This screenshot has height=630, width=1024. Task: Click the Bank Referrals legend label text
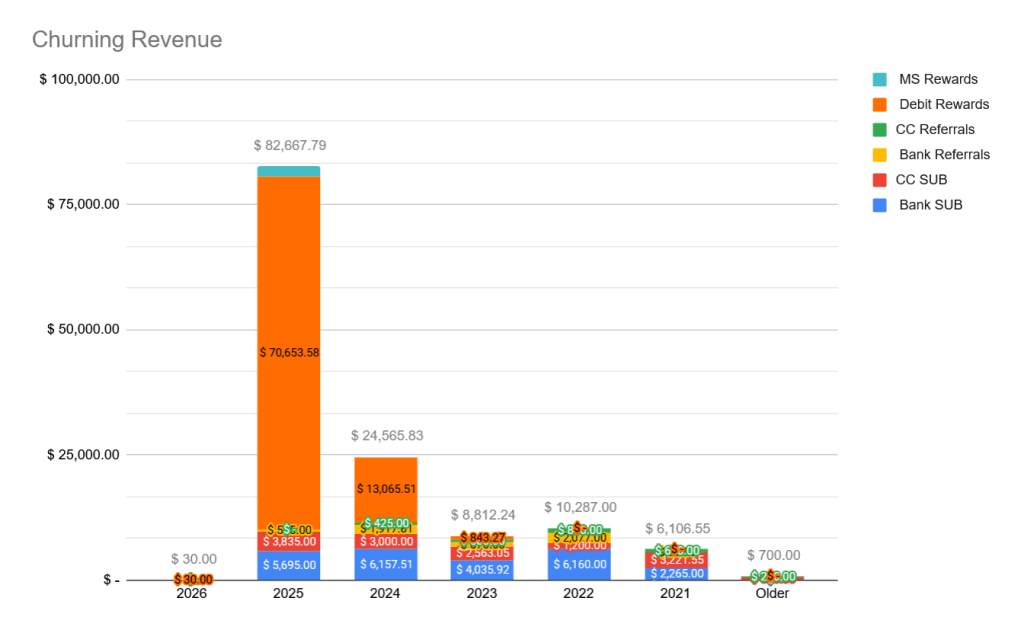(x=944, y=154)
